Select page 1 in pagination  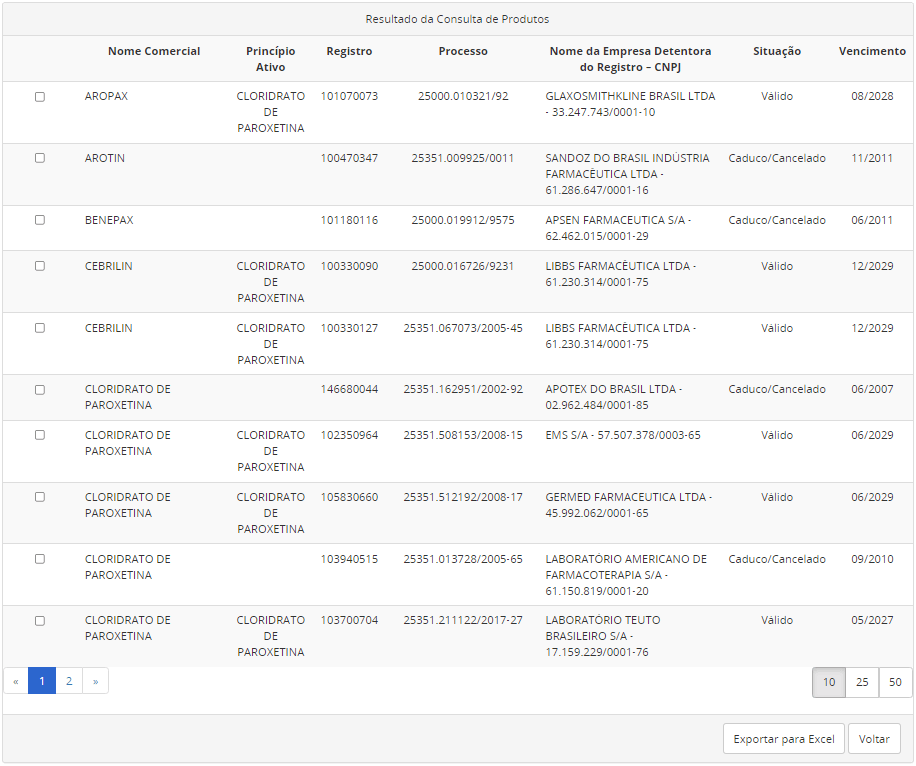coord(42,682)
